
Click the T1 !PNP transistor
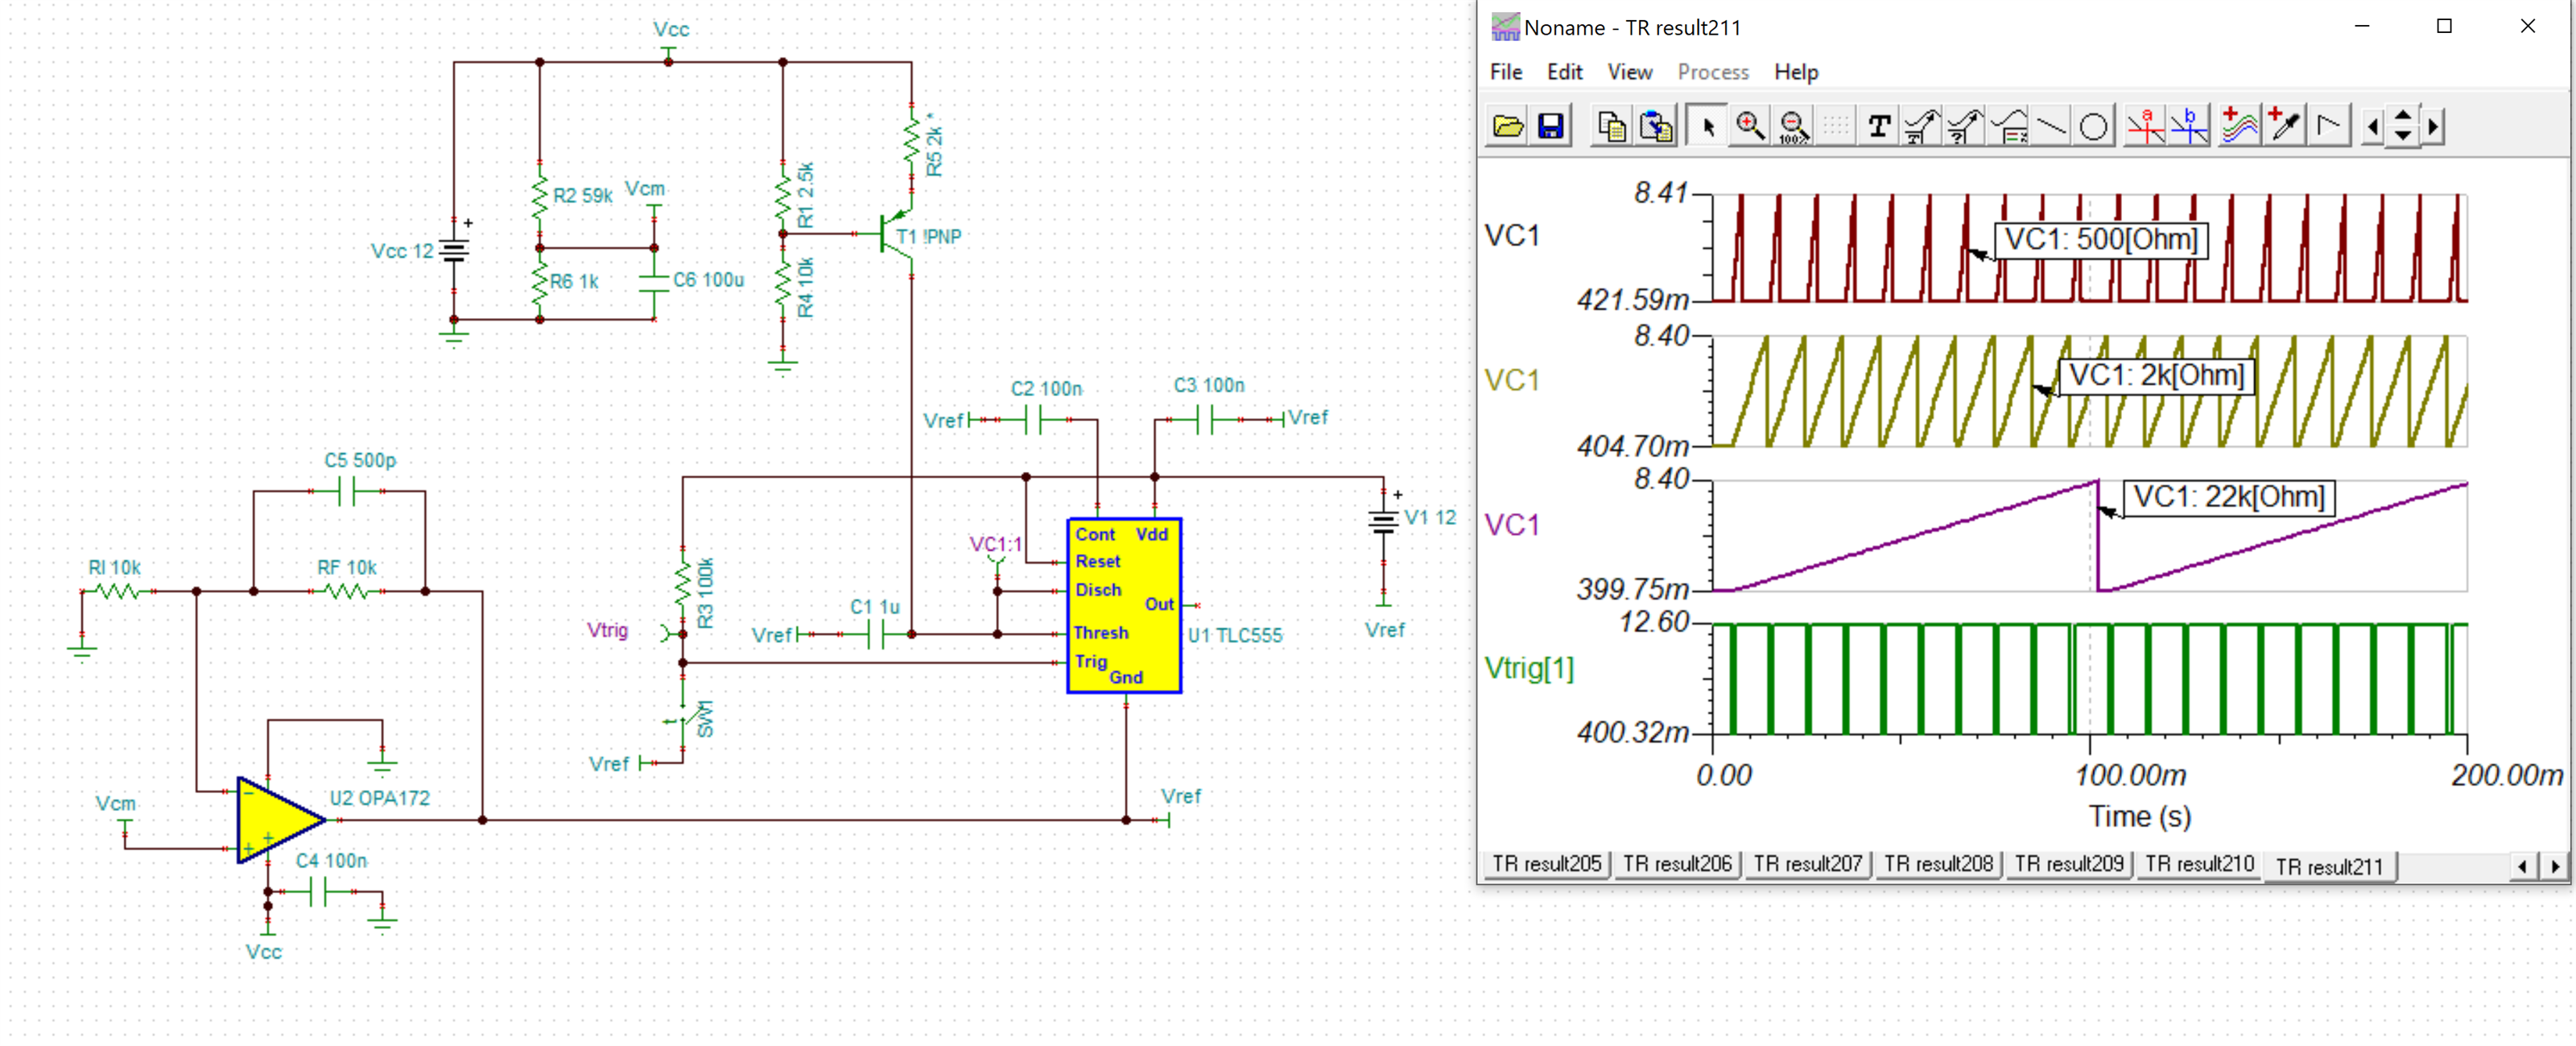point(897,235)
